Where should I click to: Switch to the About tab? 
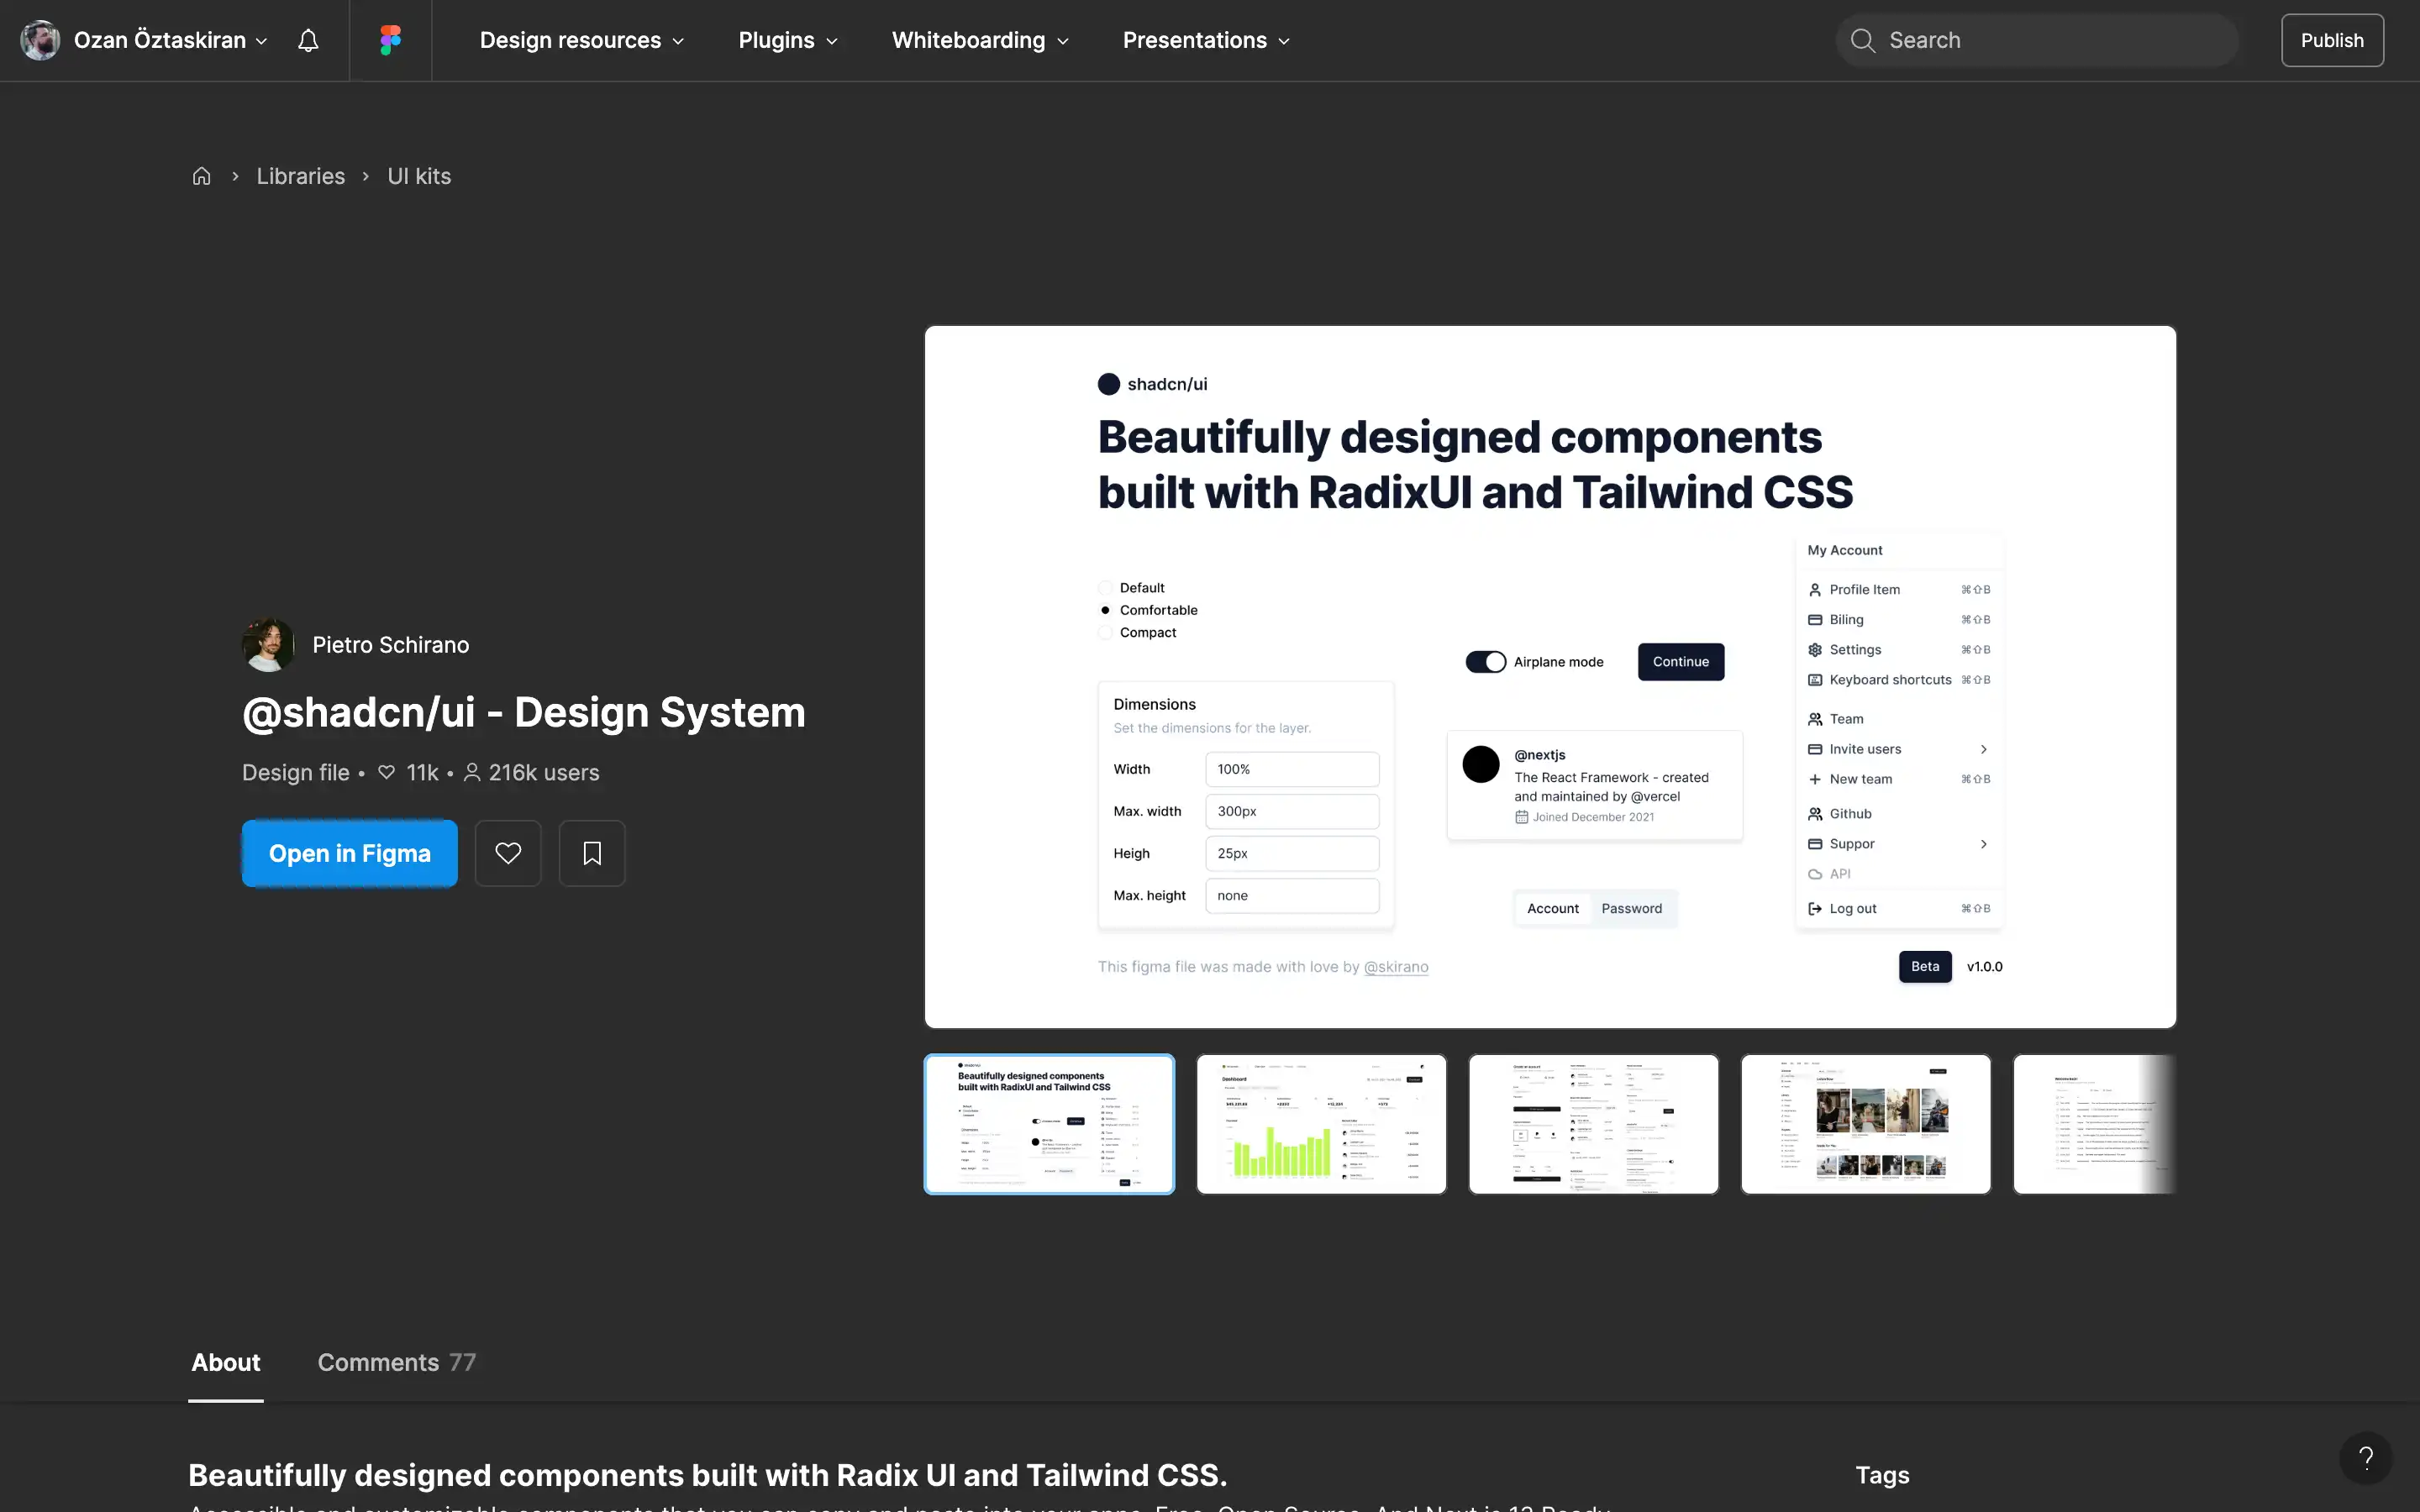coord(226,1362)
